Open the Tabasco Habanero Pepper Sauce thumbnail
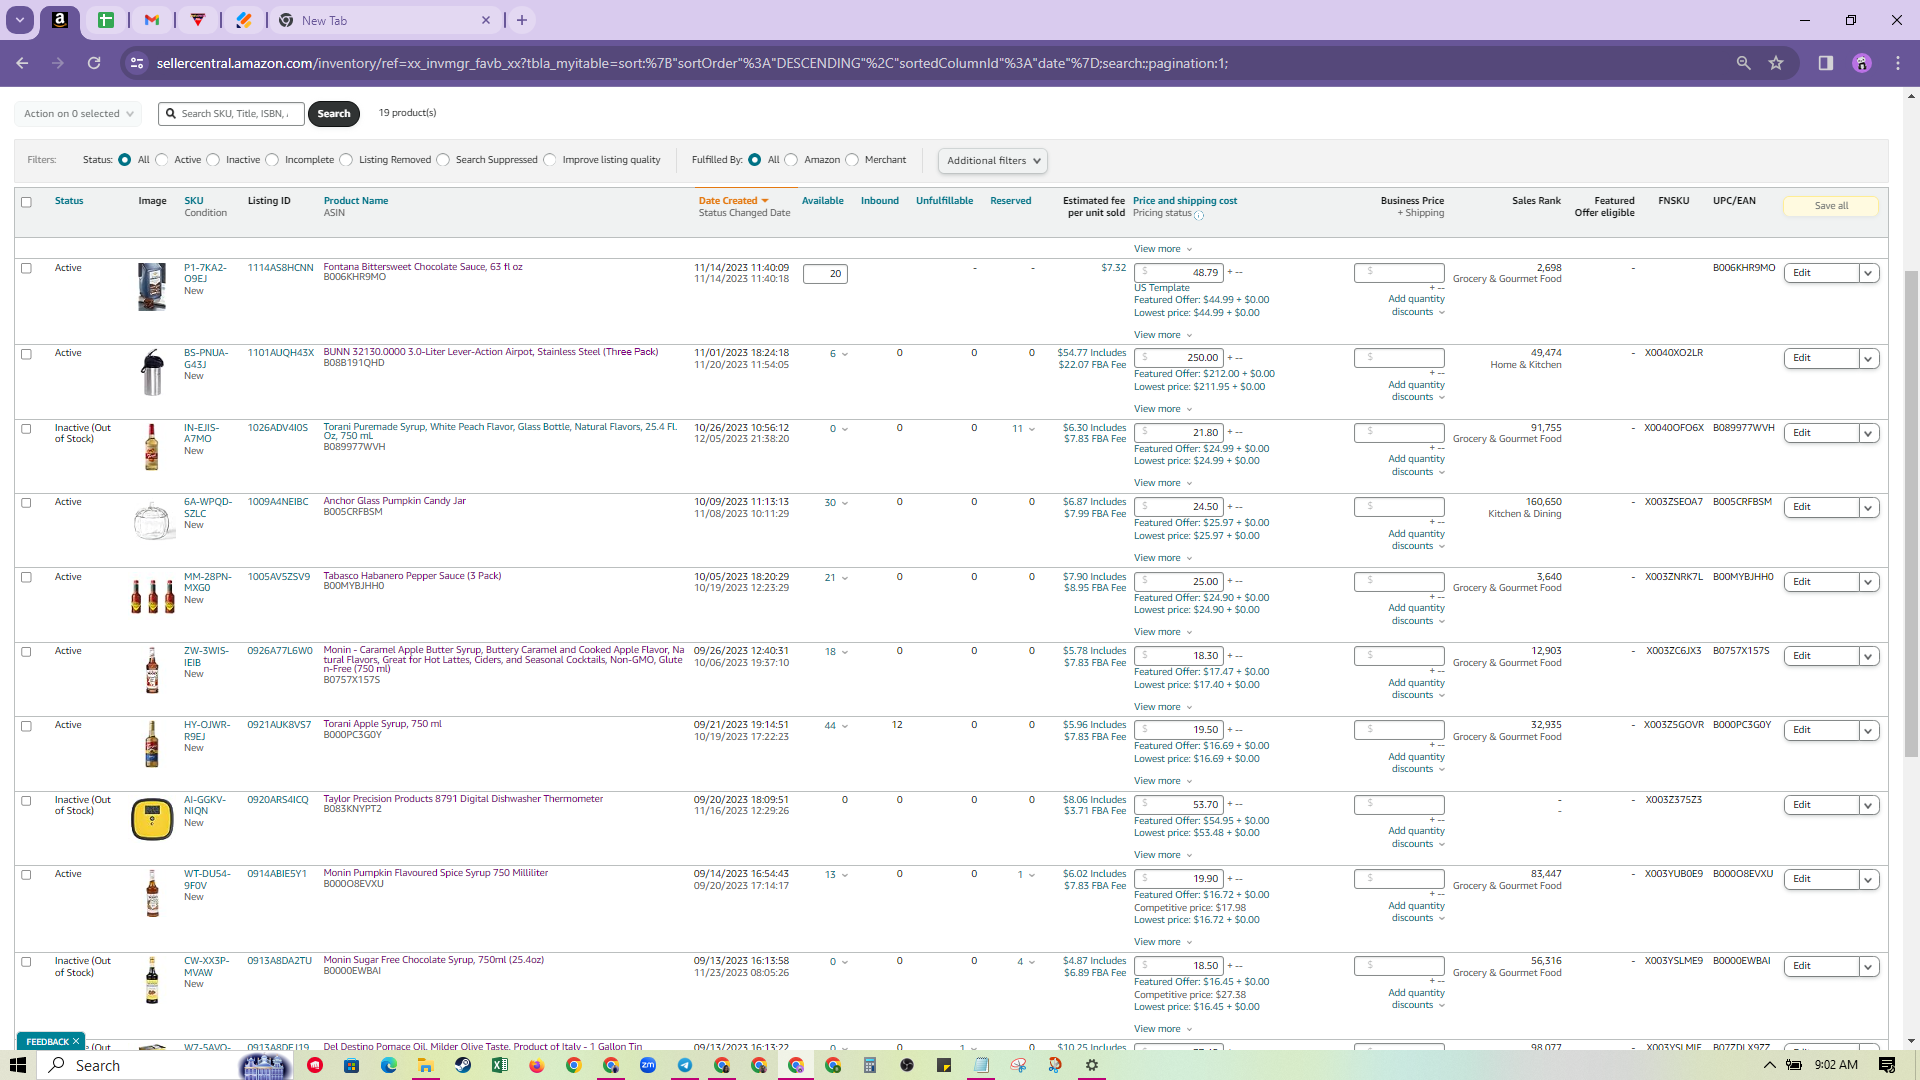The image size is (1920, 1080). click(152, 596)
